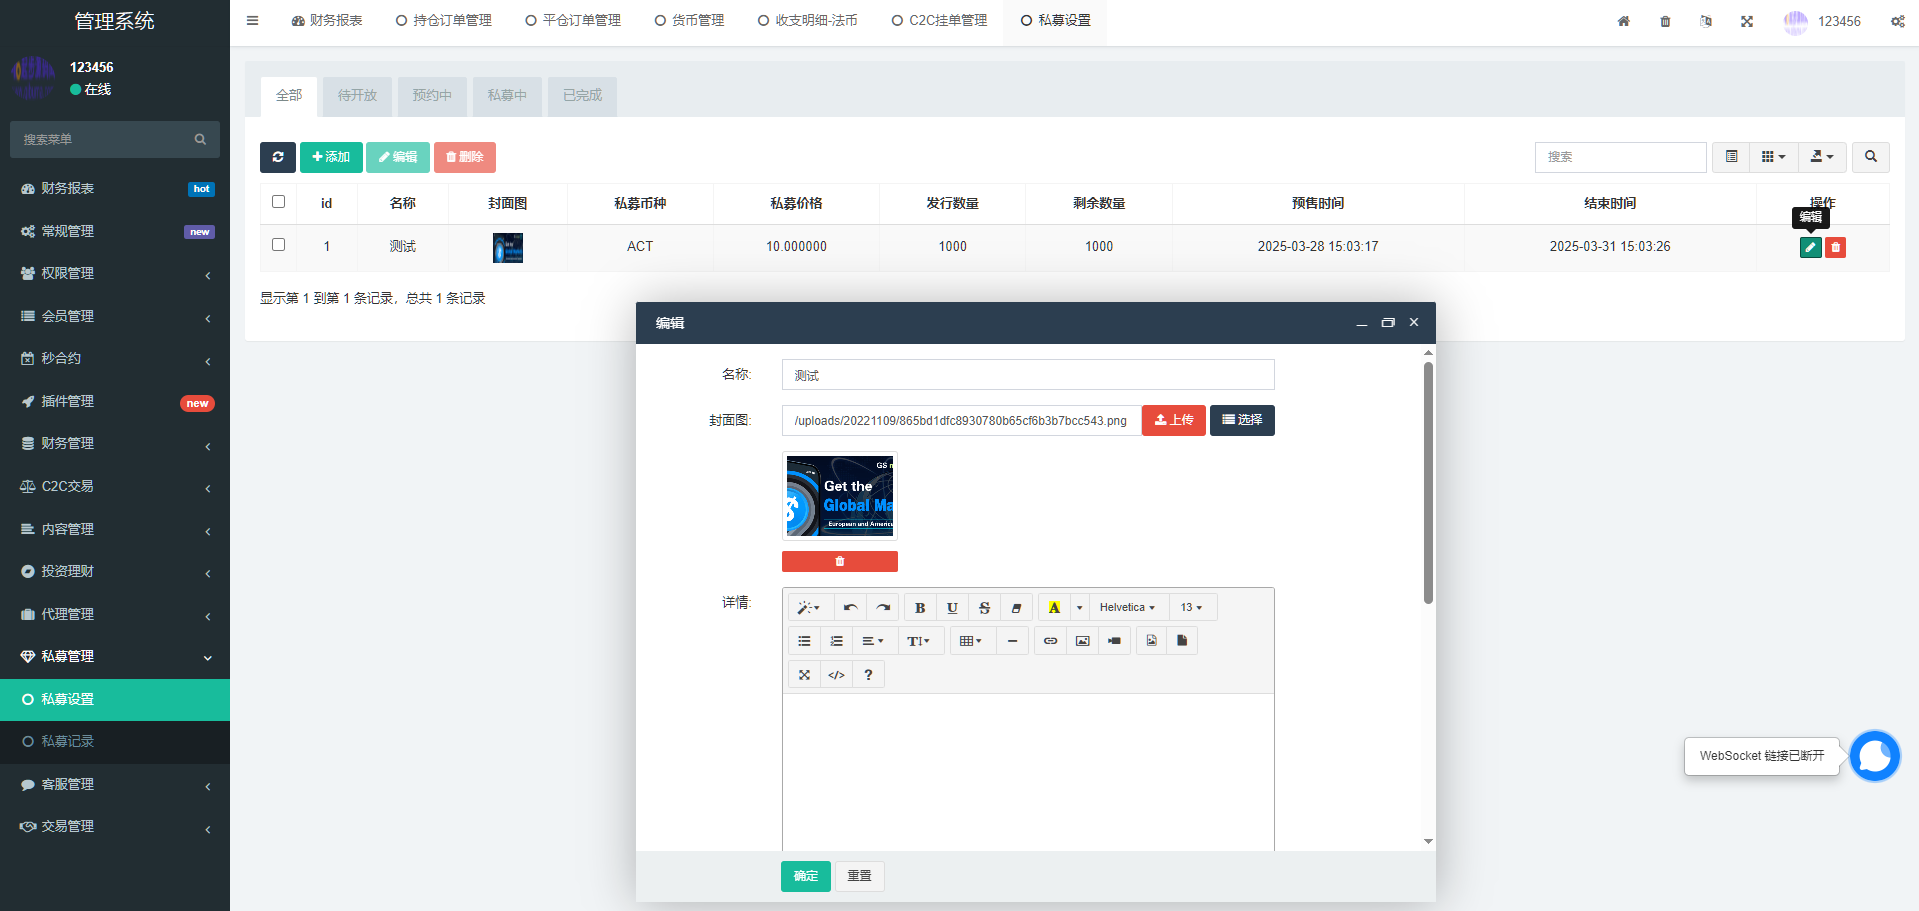Click the green 确定 button

click(x=805, y=876)
